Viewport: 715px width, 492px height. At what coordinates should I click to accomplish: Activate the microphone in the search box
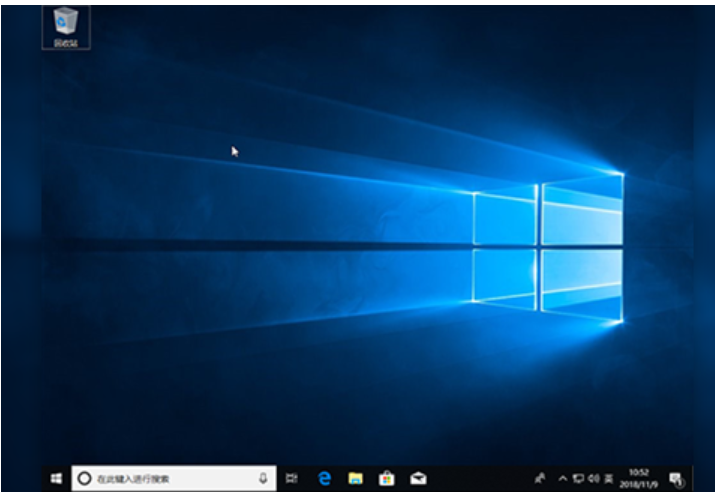[263, 479]
